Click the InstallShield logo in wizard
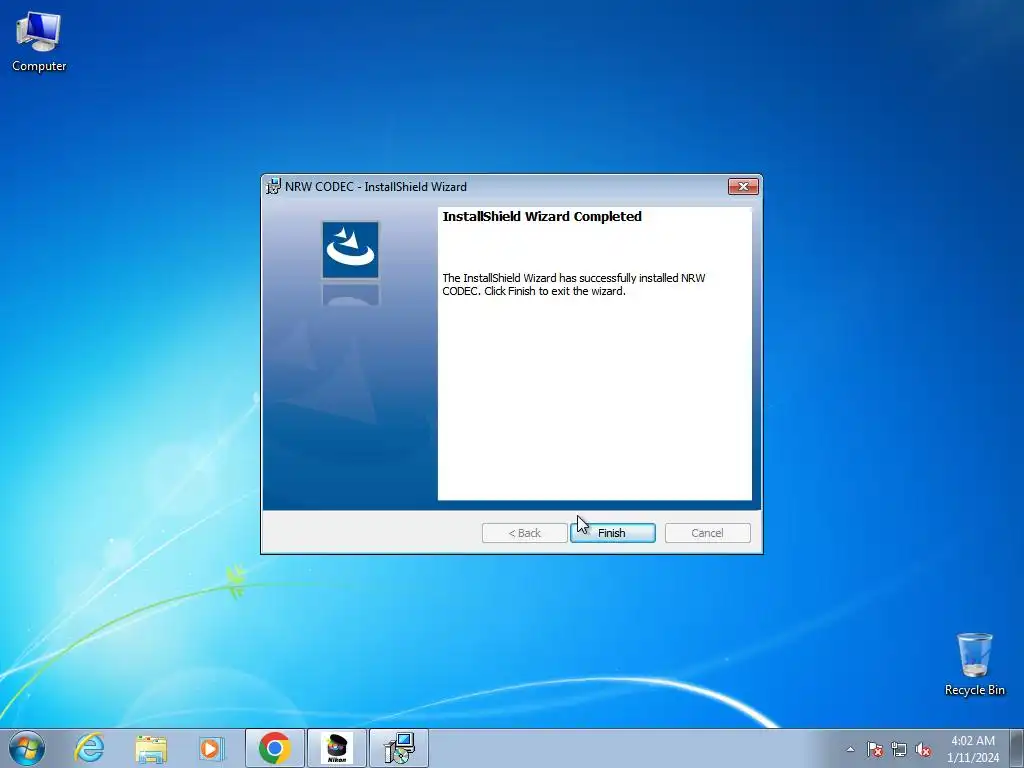This screenshot has width=1024, height=768. click(x=351, y=250)
